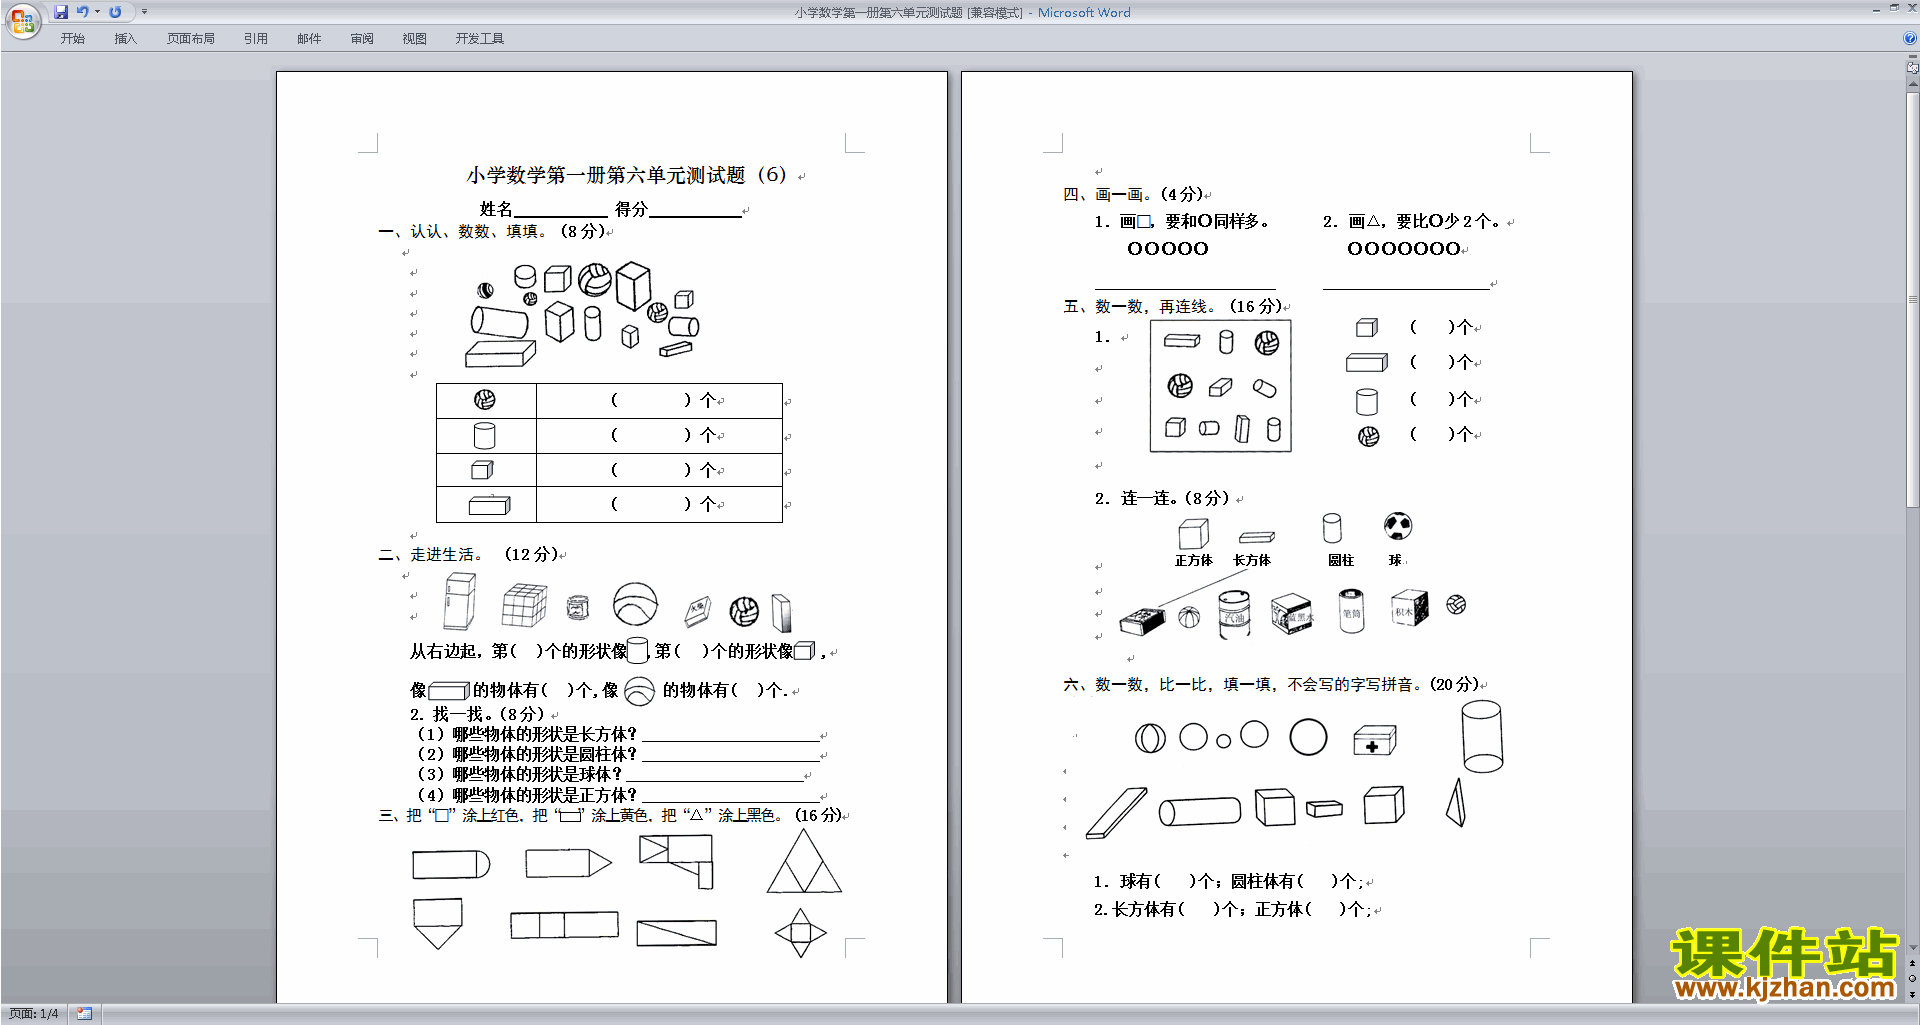Screen dimensions: 1920x1025
Task: Click the row of five circles OOOOO
Action: 1168,248
